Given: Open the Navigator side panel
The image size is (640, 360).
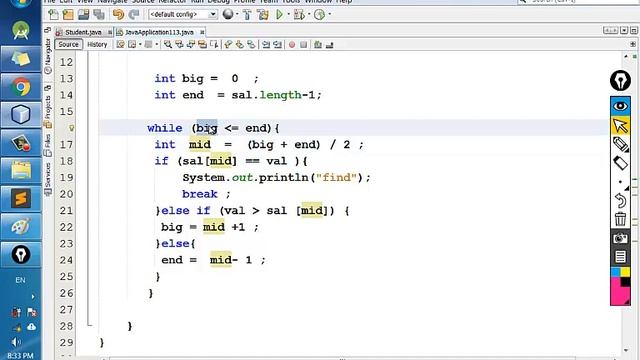Looking at the screenshot, I should (48, 56).
